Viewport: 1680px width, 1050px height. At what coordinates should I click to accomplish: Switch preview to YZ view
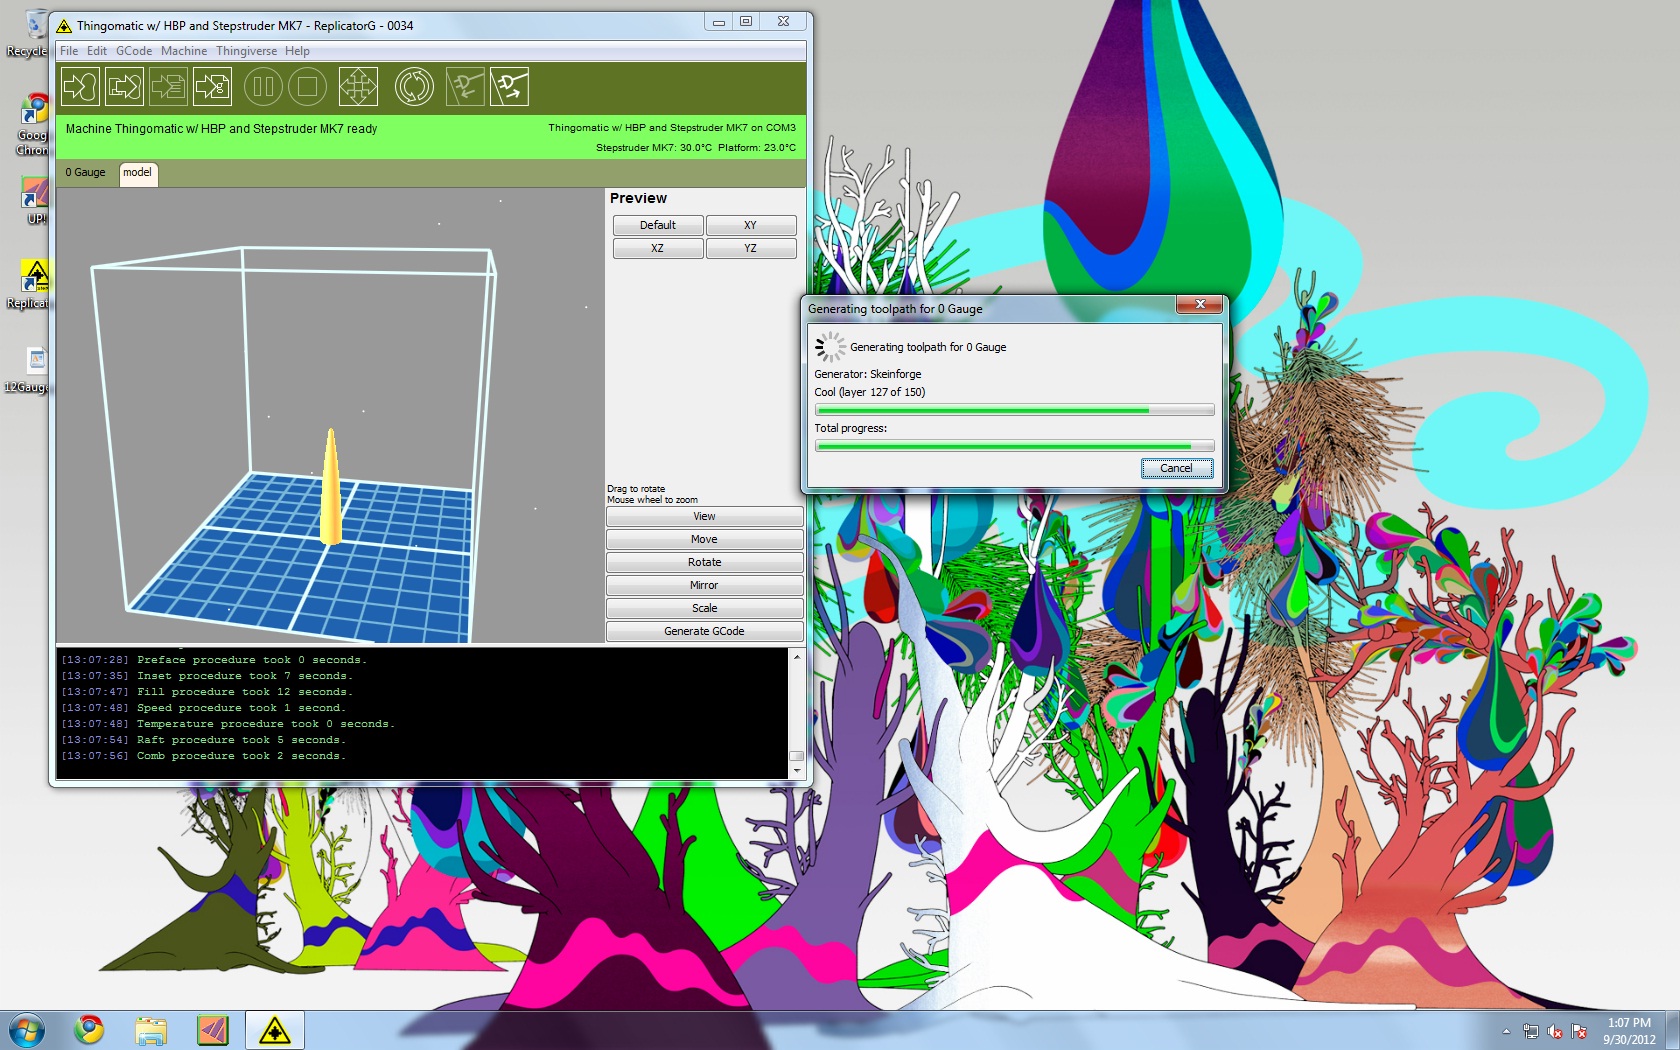pos(751,248)
